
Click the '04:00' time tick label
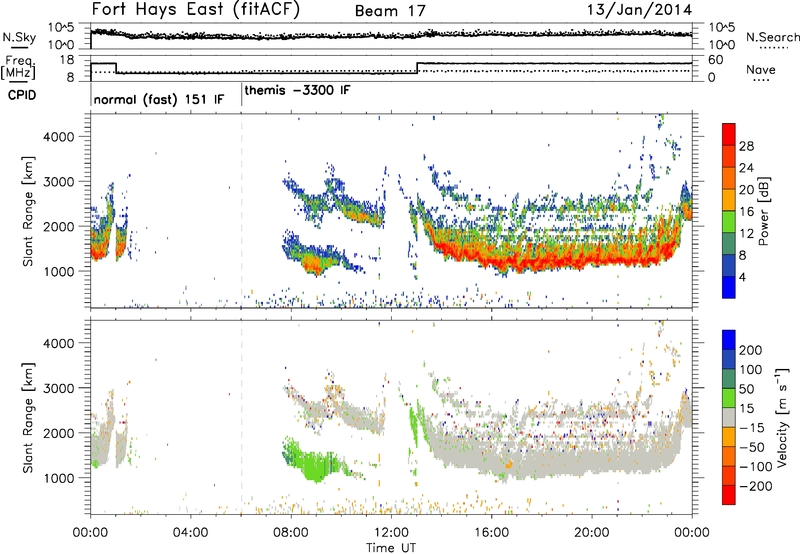190,533
